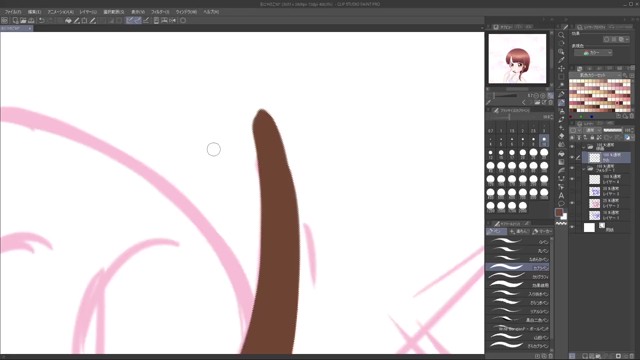The height and width of the screenshot is (360, 640).
Task: Toggle visibility of the paper layer
Action: (x=572, y=227)
